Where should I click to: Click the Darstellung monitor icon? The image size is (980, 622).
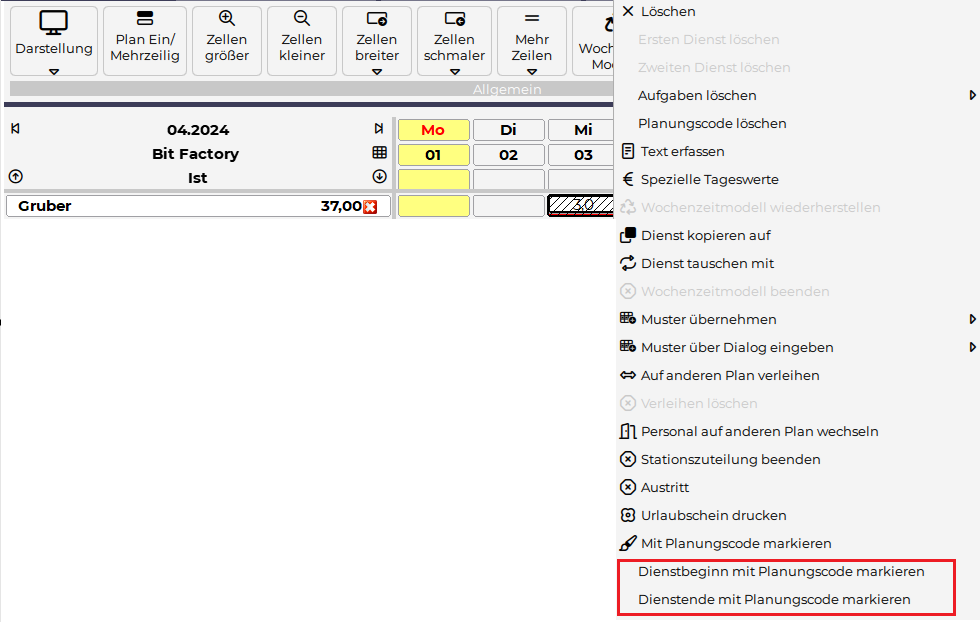[53, 22]
